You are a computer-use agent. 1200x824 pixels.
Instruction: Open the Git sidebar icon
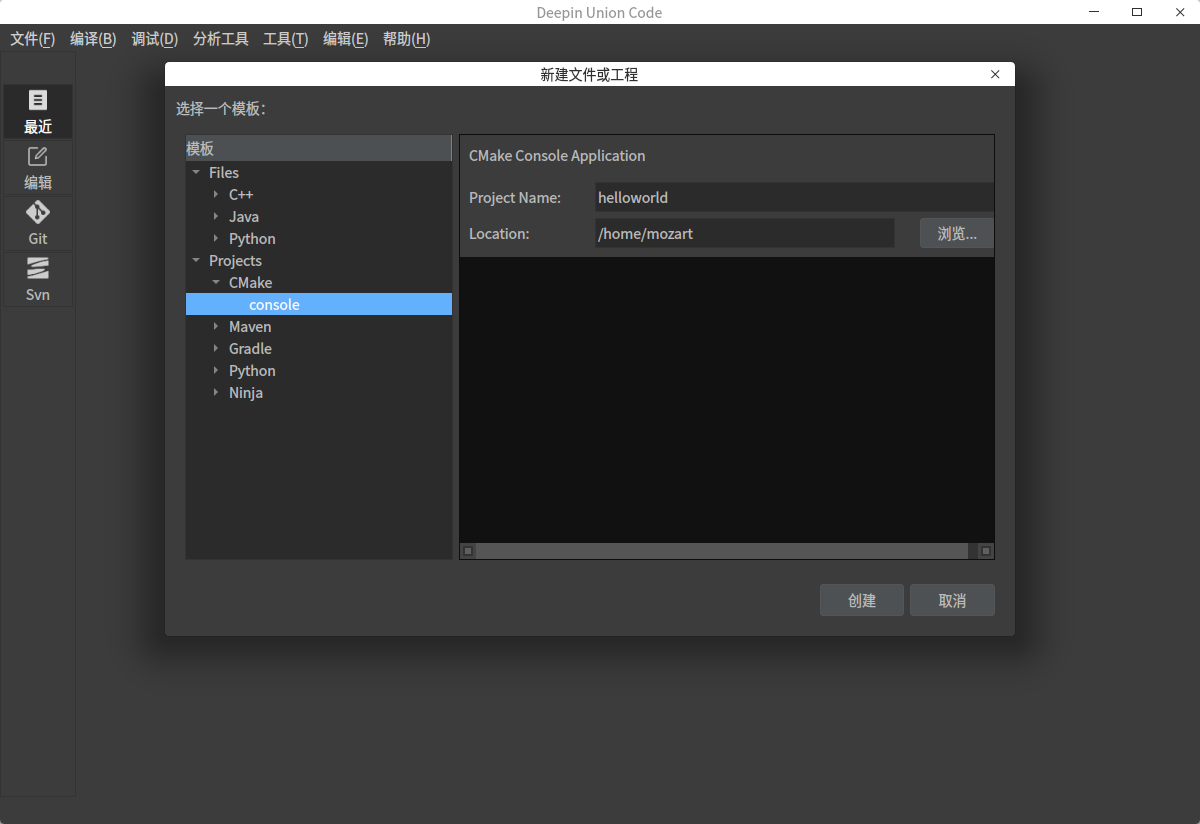(38, 223)
